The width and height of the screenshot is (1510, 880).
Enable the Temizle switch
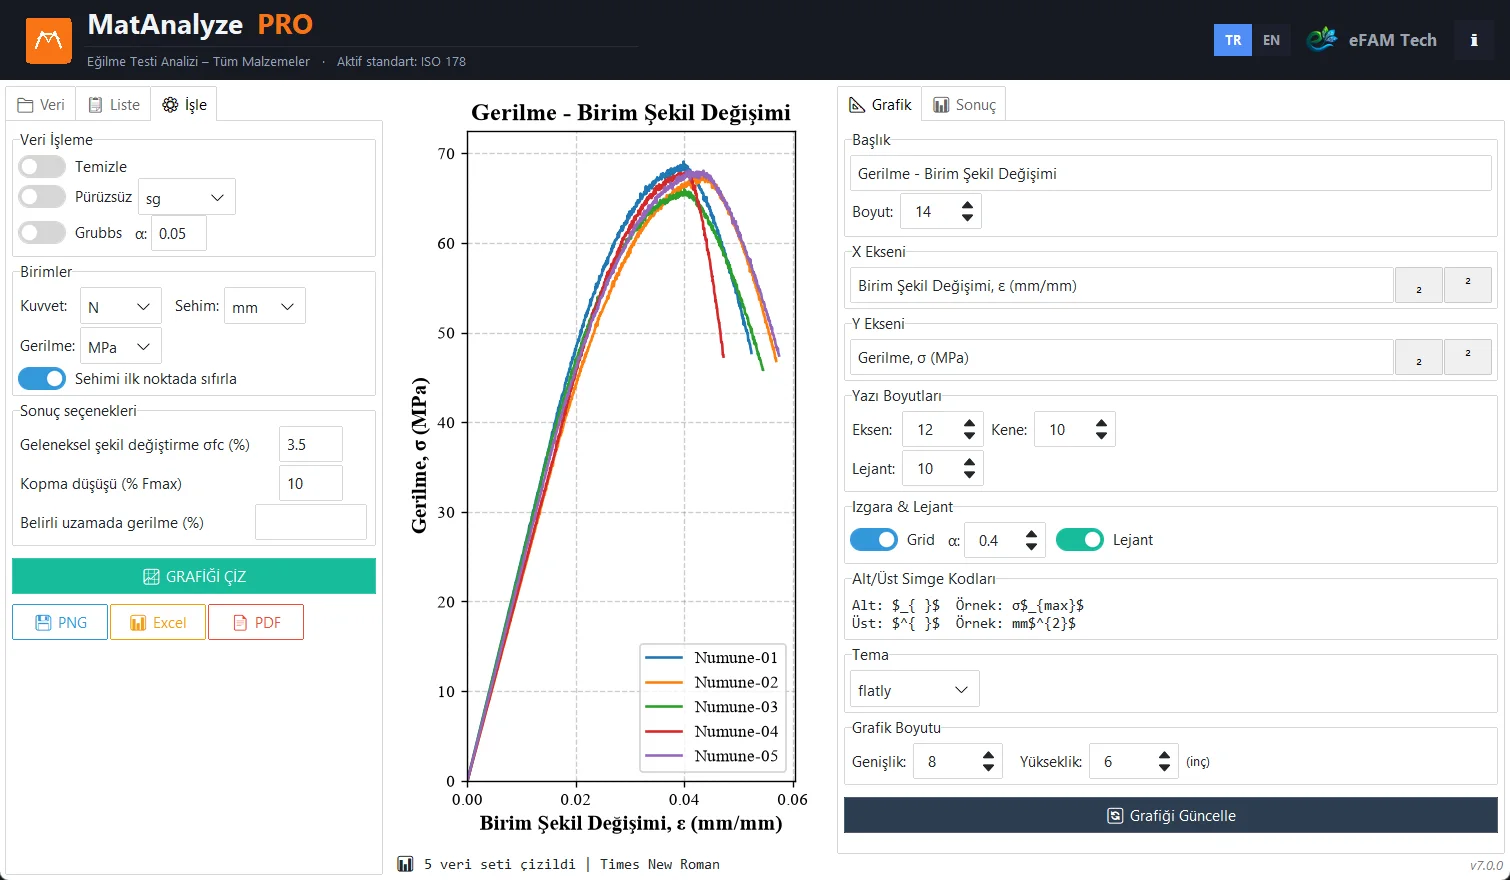coord(42,166)
